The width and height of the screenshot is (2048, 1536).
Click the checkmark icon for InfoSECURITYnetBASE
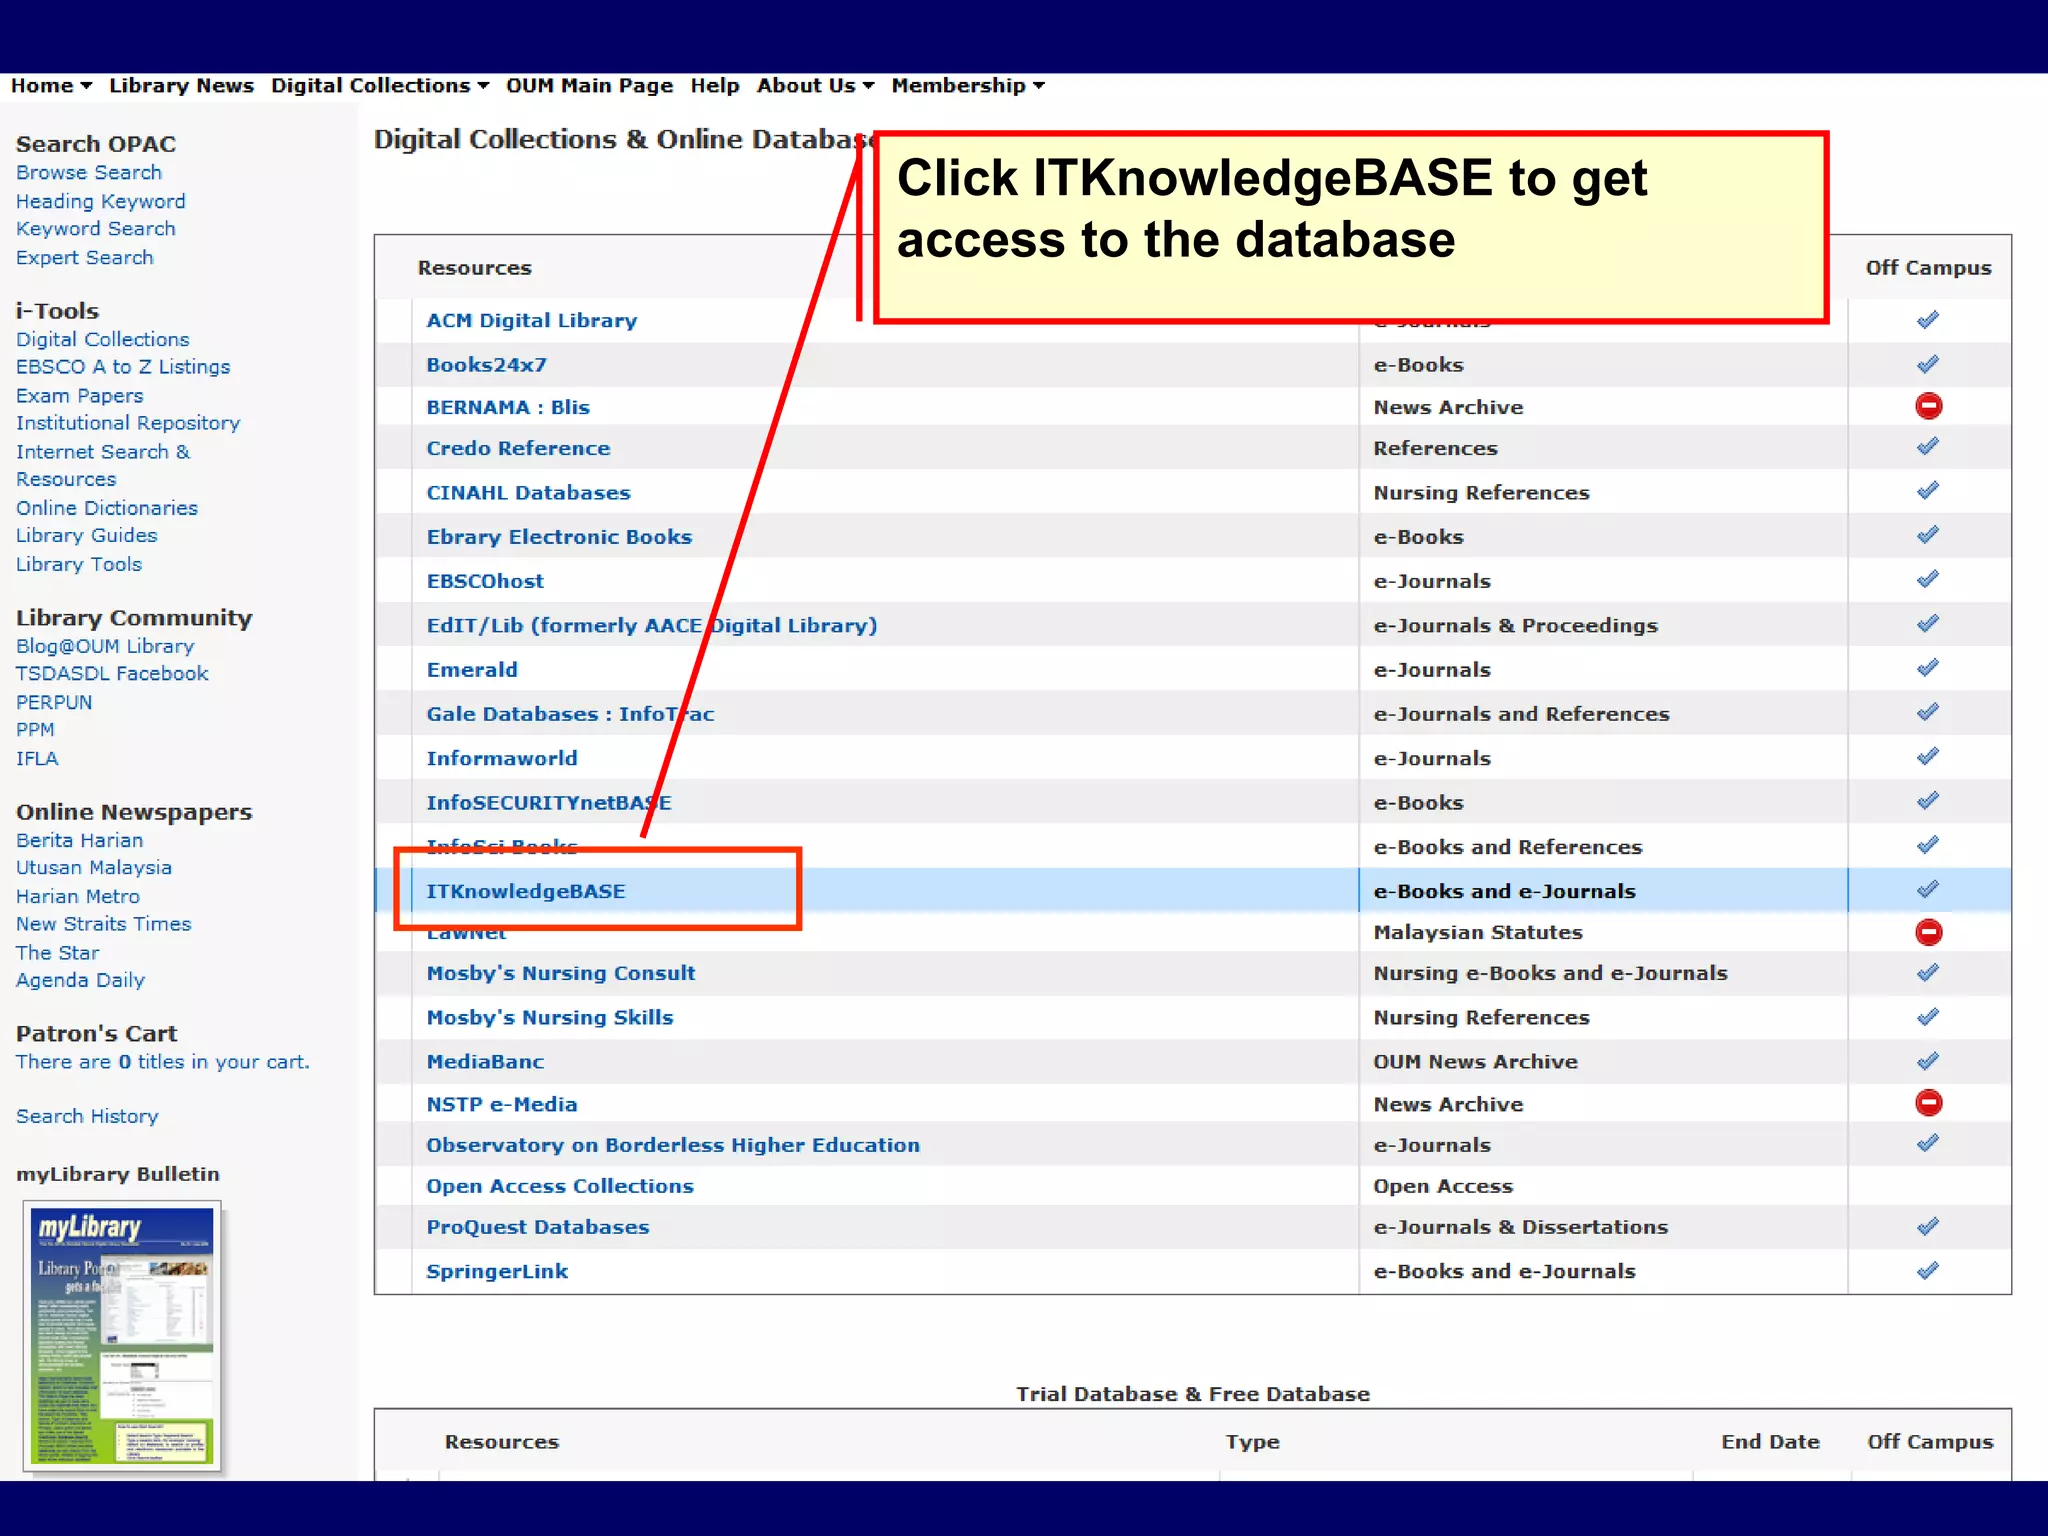coord(1928,800)
